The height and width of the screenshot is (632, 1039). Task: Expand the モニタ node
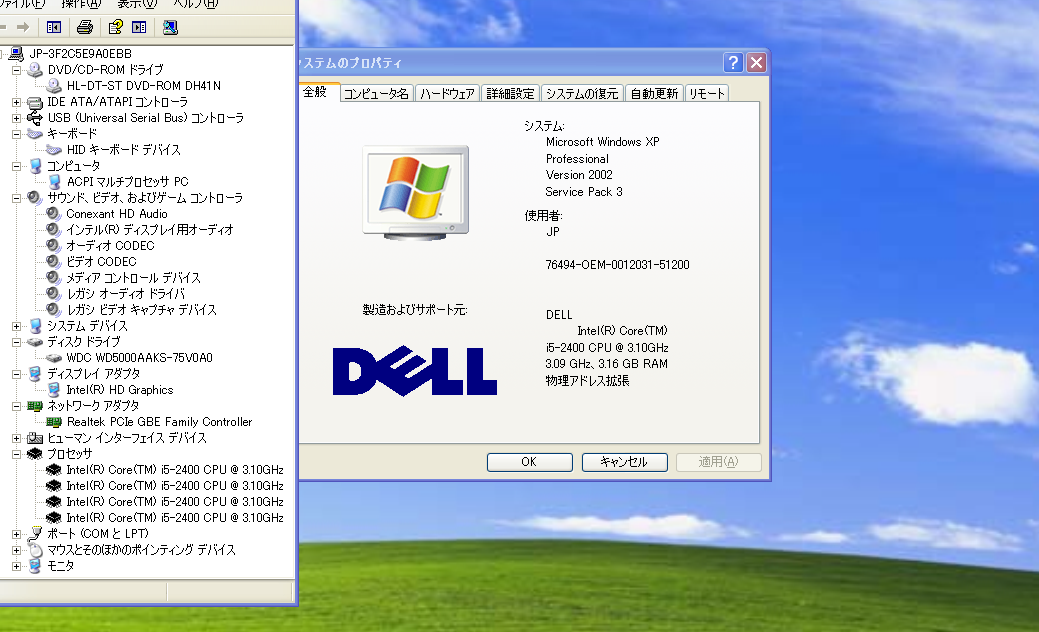[x=16, y=566]
